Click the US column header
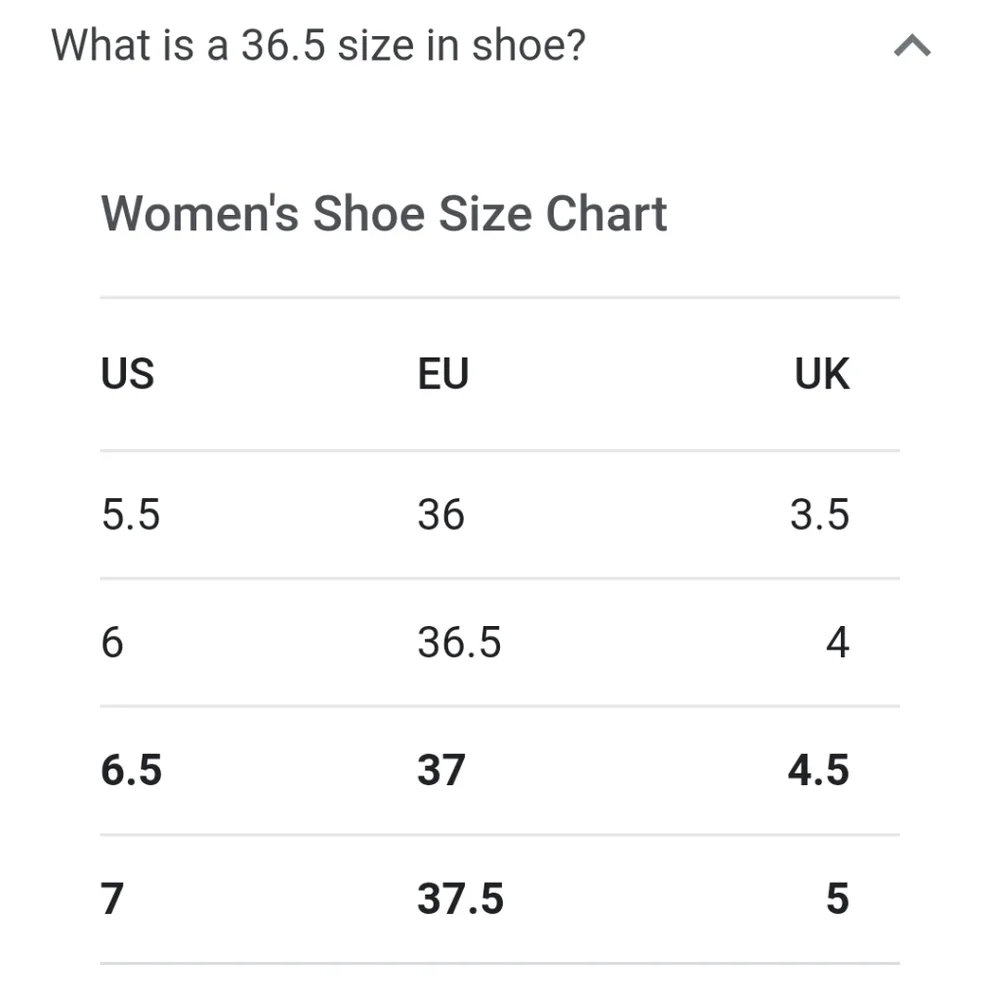The image size is (1000, 1000). [x=128, y=373]
